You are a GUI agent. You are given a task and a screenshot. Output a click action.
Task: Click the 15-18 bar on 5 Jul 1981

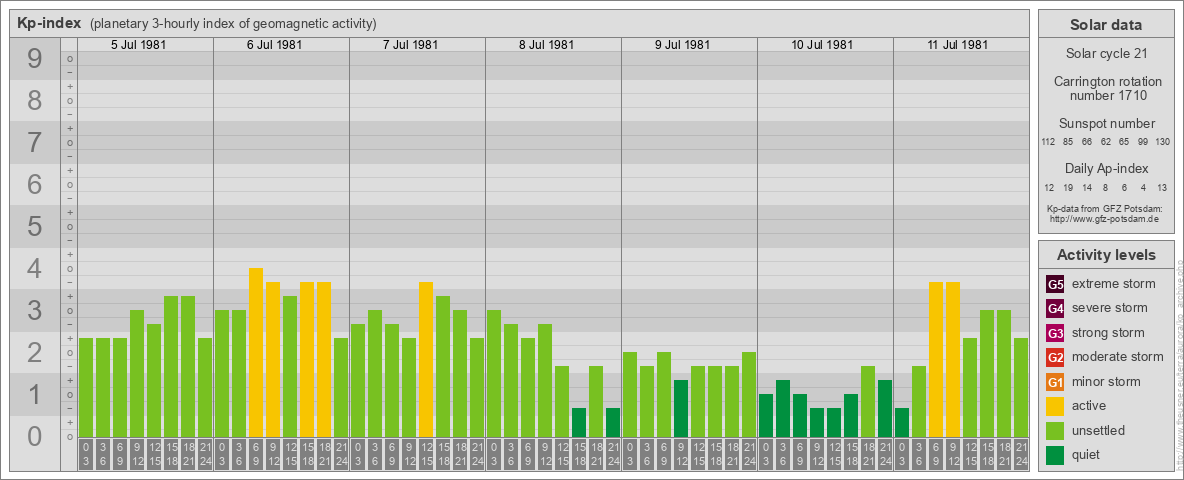point(171,367)
